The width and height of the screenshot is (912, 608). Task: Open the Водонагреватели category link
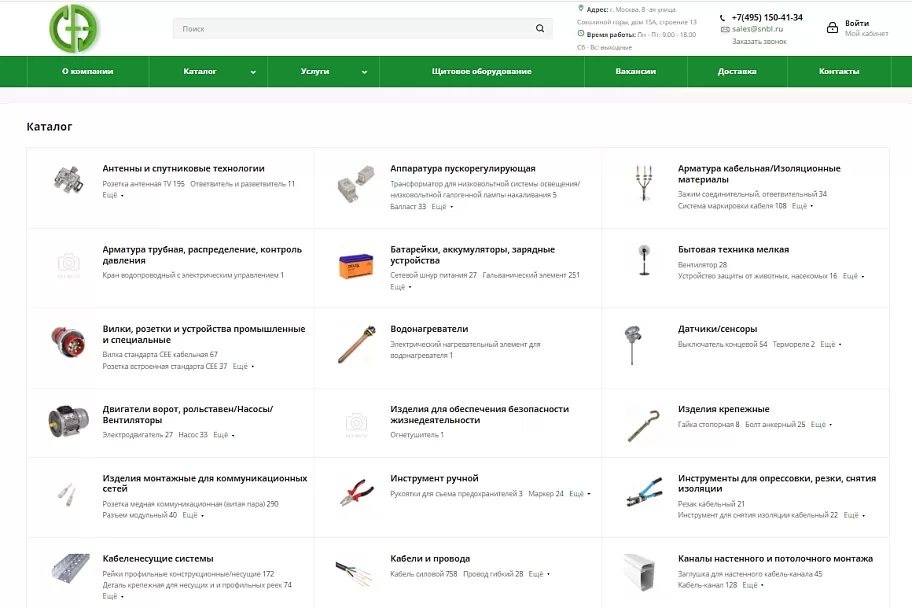(429, 329)
